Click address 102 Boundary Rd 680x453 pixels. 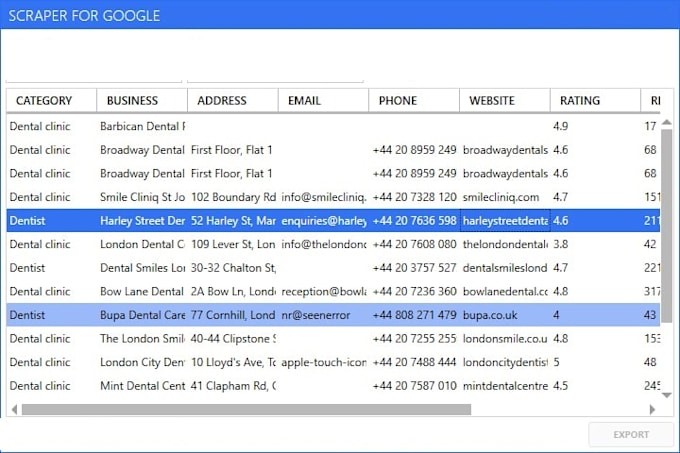(233, 197)
